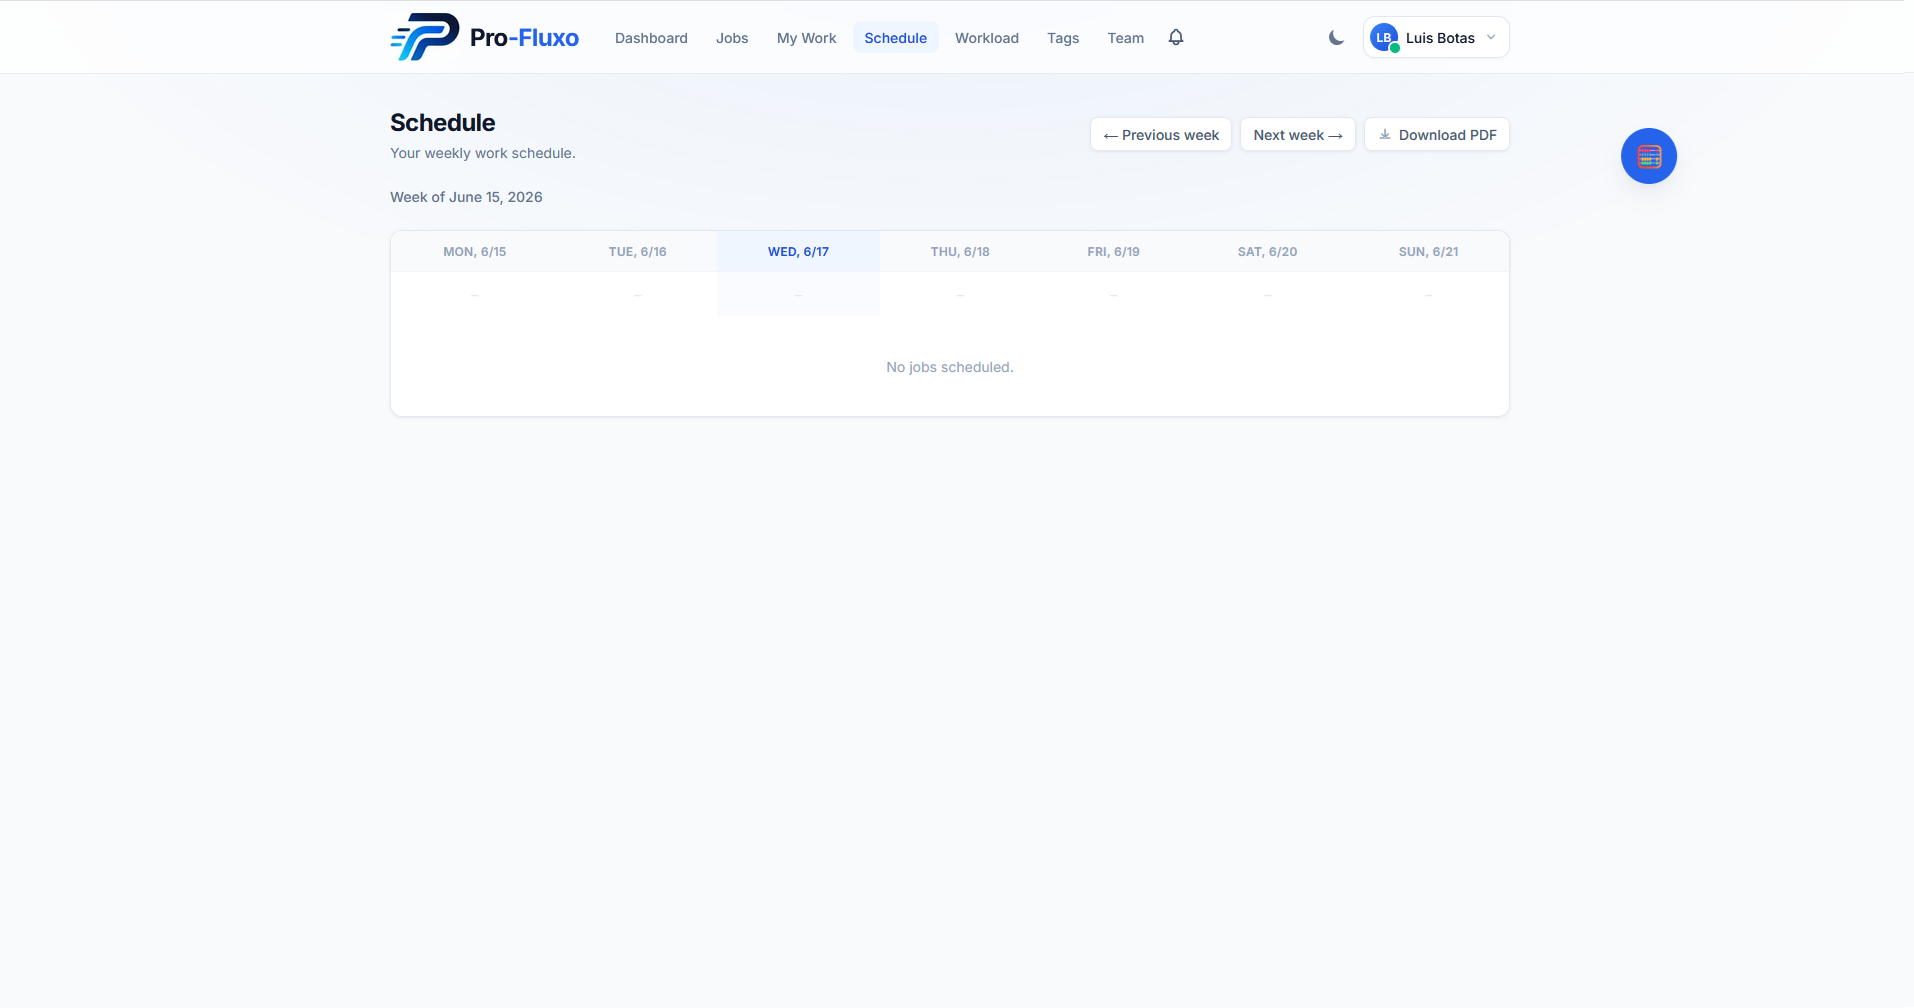The image size is (1914, 1008).
Task: Click the Schedule page heading
Action: click(443, 123)
